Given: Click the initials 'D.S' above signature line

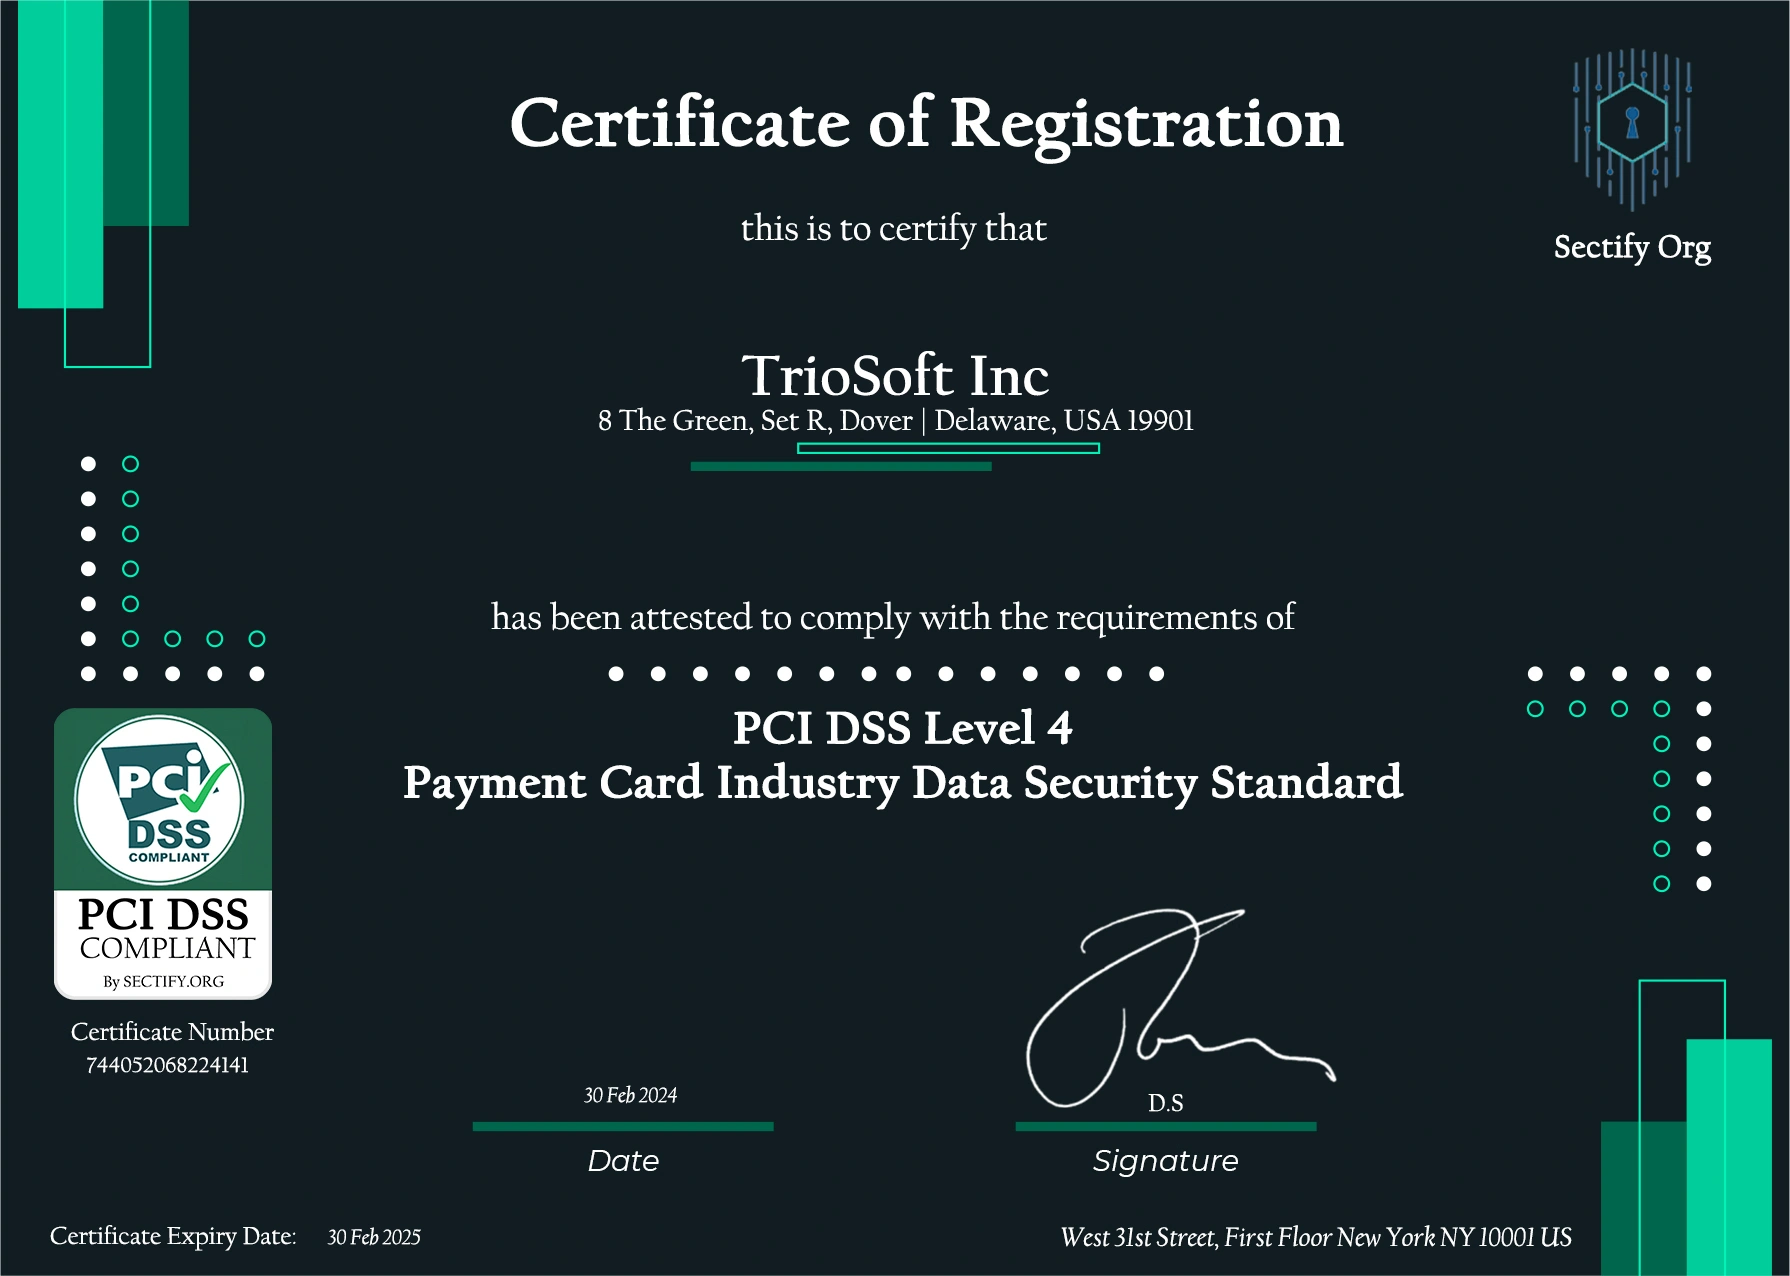Looking at the screenshot, I should 1165,1103.
